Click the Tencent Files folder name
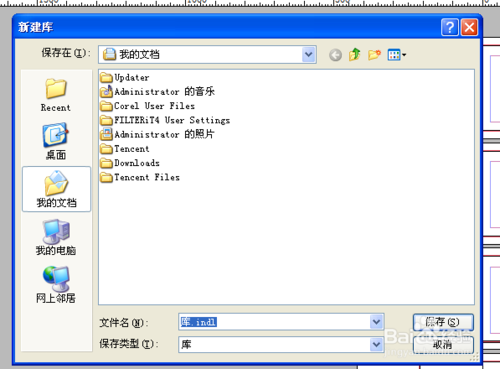The height and width of the screenshot is (369, 500). pos(147,177)
